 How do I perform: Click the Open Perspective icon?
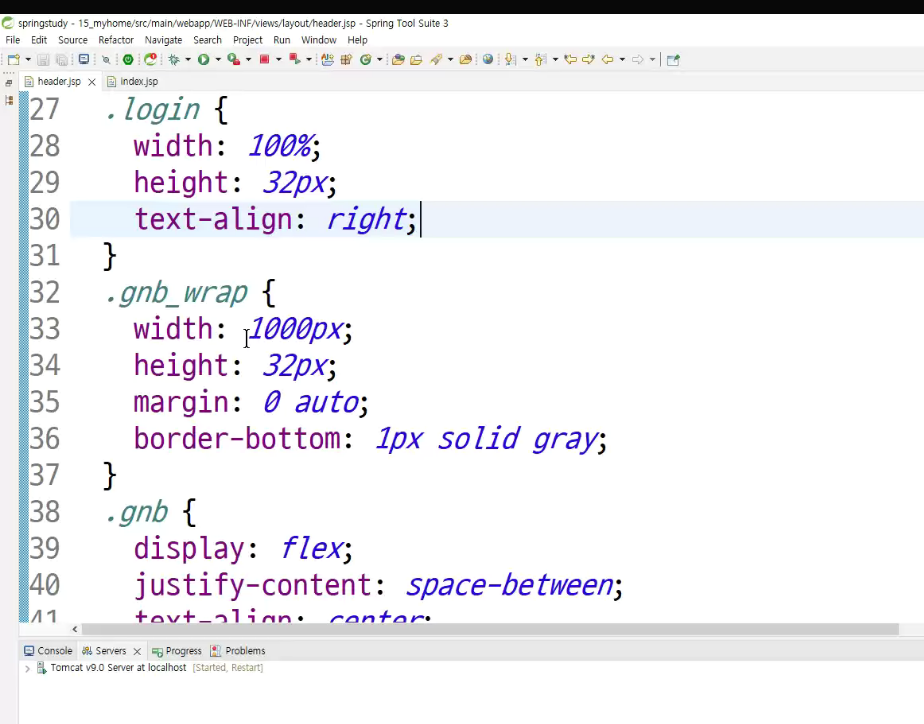pyautogui.click(x=673, y=59)
